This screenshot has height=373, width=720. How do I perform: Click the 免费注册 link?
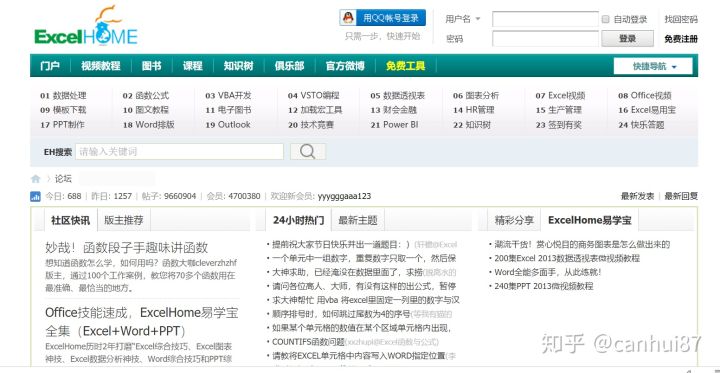click(681, 39)
